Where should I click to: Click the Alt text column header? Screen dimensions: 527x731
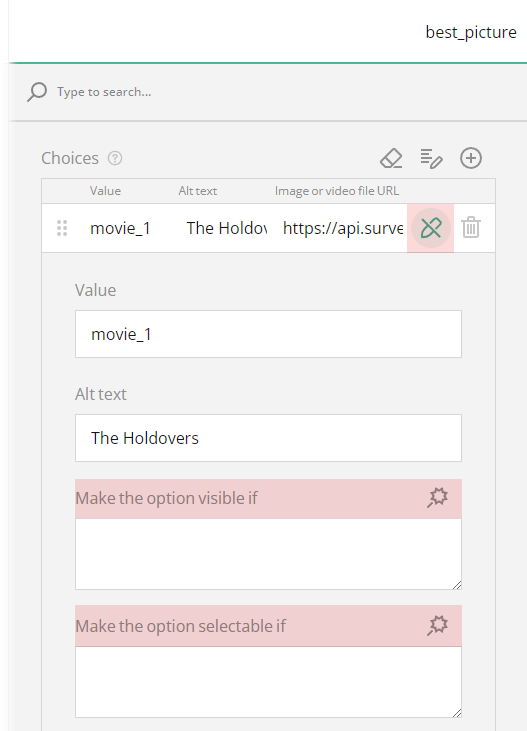pos(197,191)
